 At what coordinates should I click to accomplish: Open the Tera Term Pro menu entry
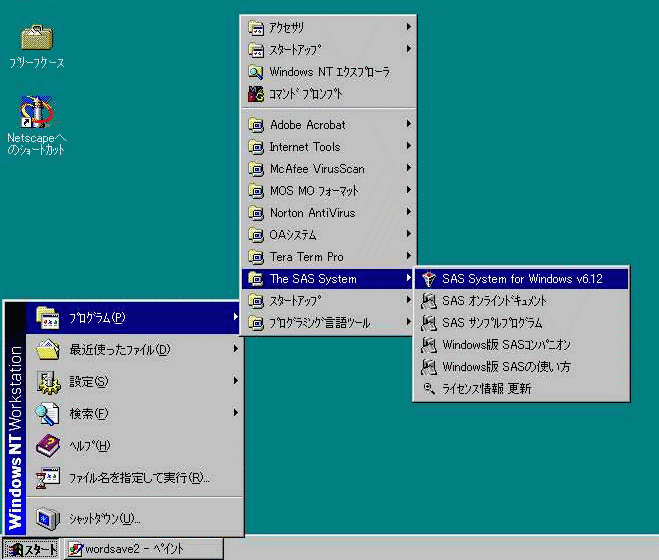click(306, 257)
